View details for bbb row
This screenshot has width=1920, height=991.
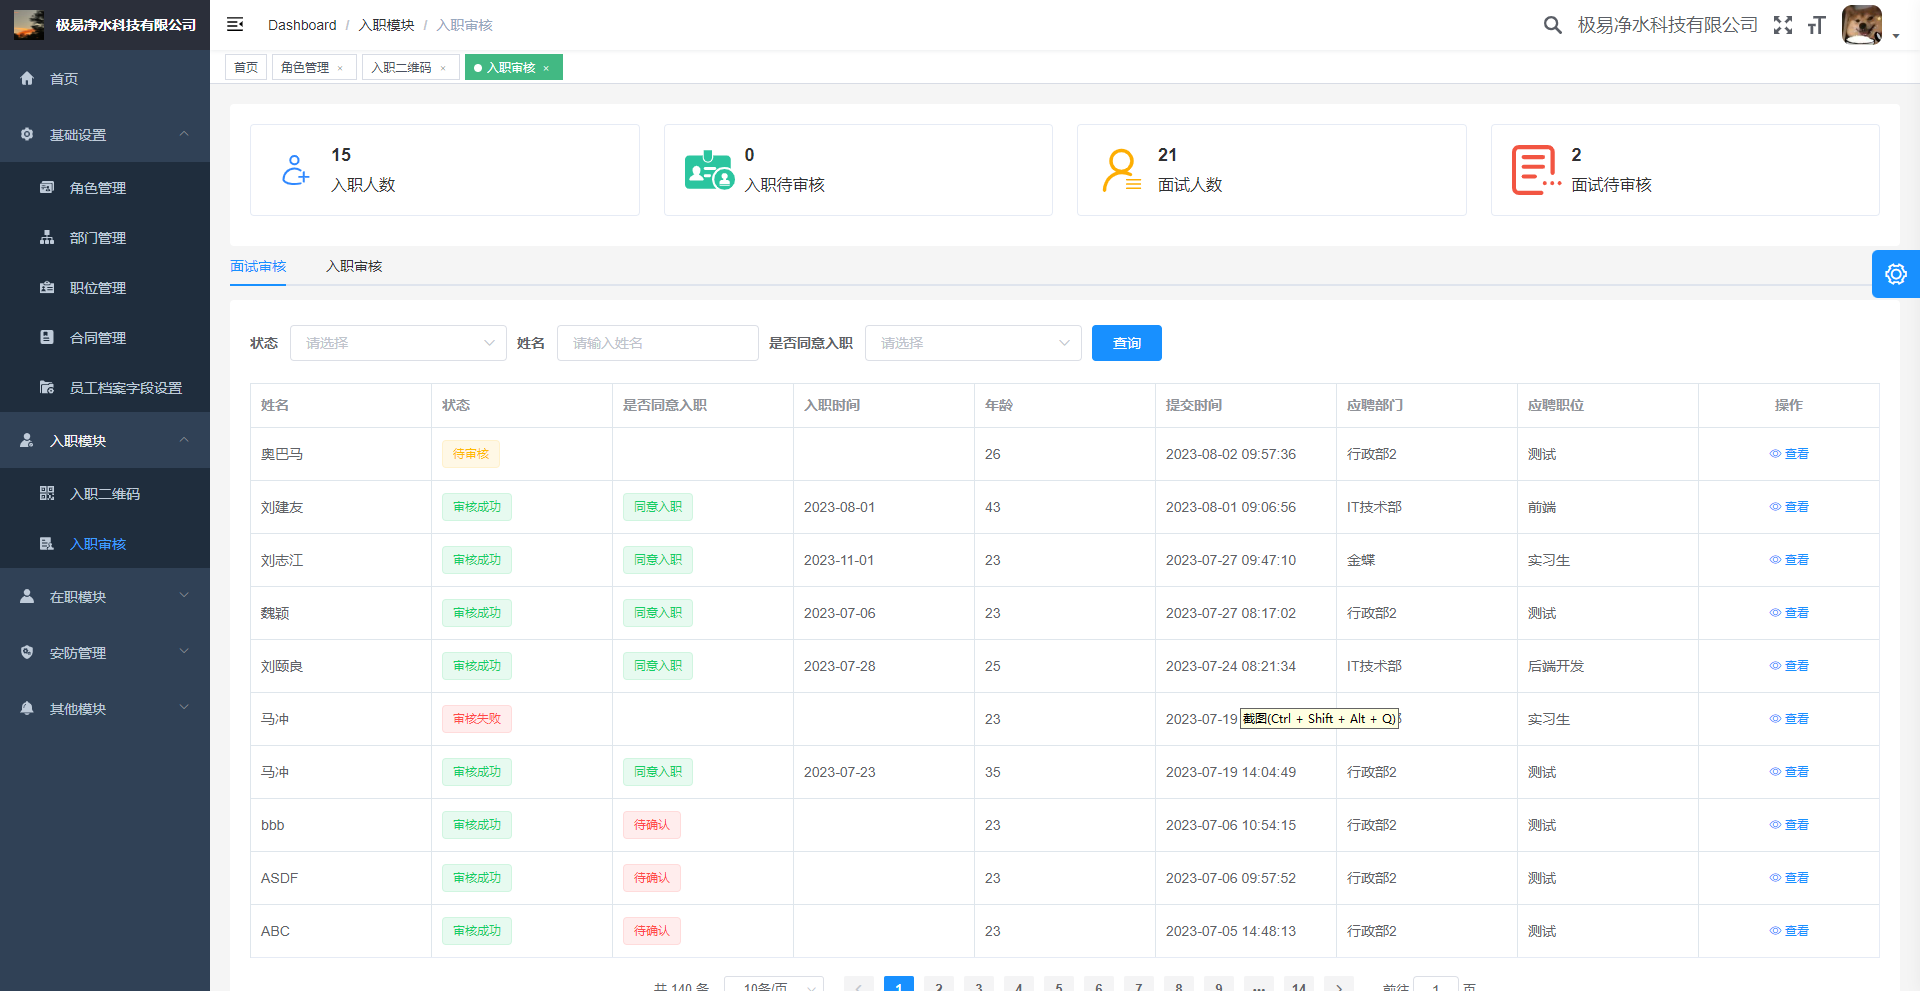point(1789,825)
